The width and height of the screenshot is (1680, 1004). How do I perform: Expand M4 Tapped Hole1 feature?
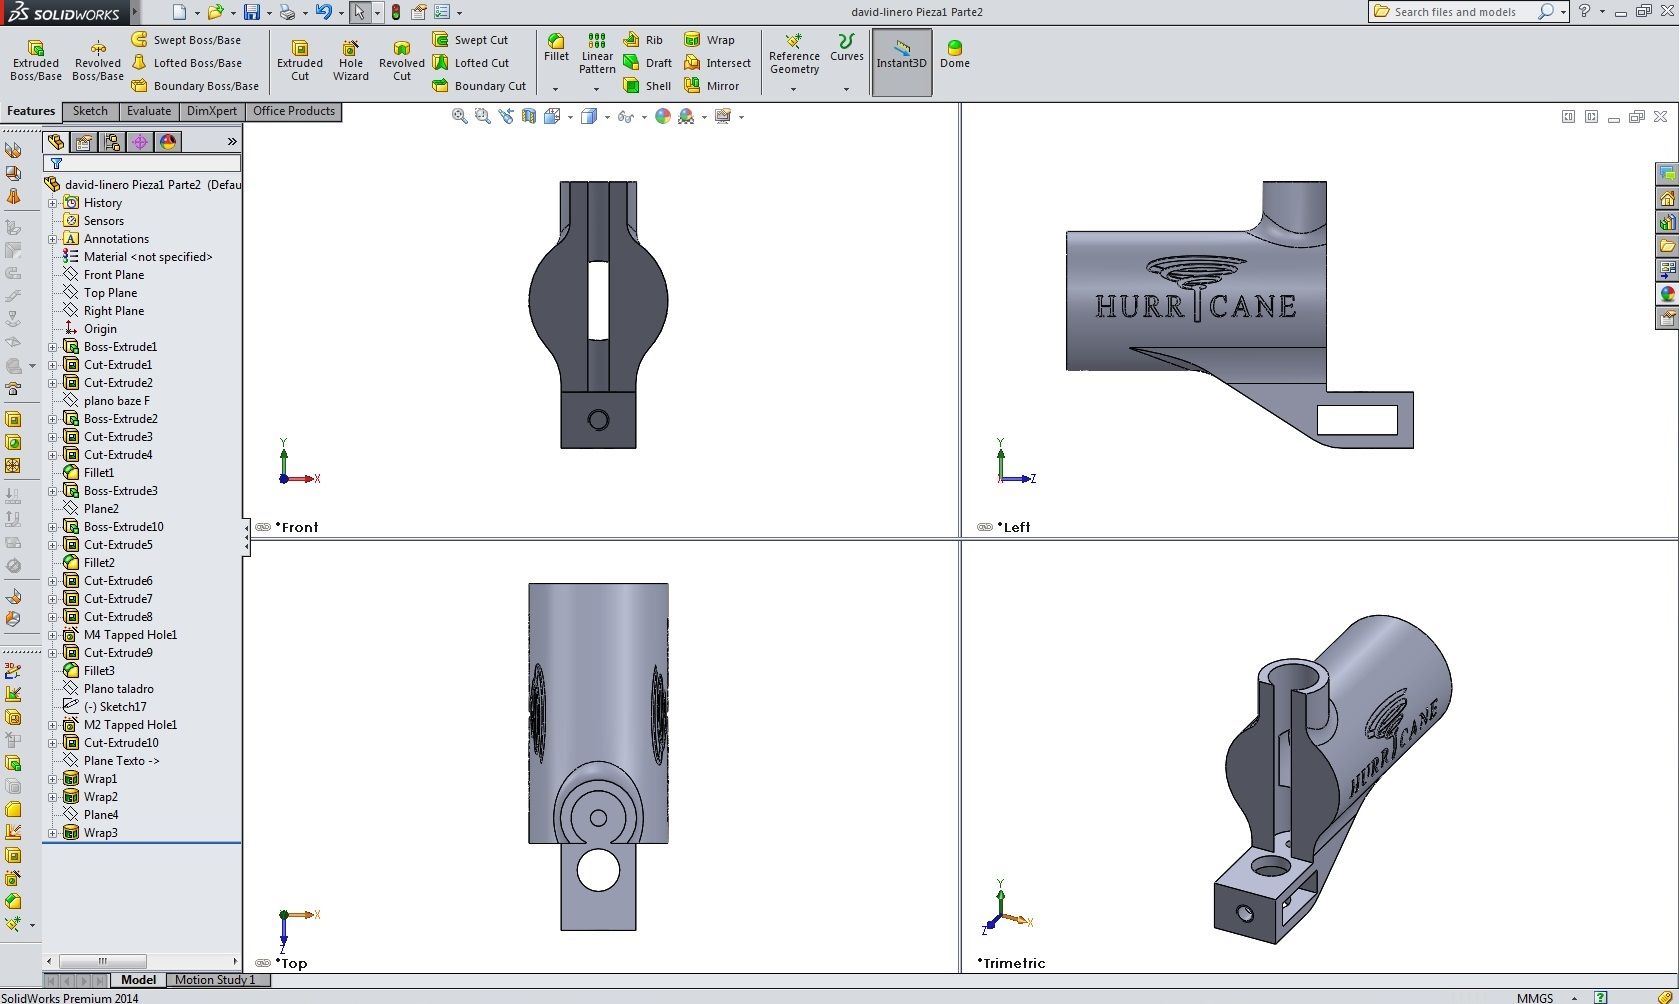tap(53, 635)
